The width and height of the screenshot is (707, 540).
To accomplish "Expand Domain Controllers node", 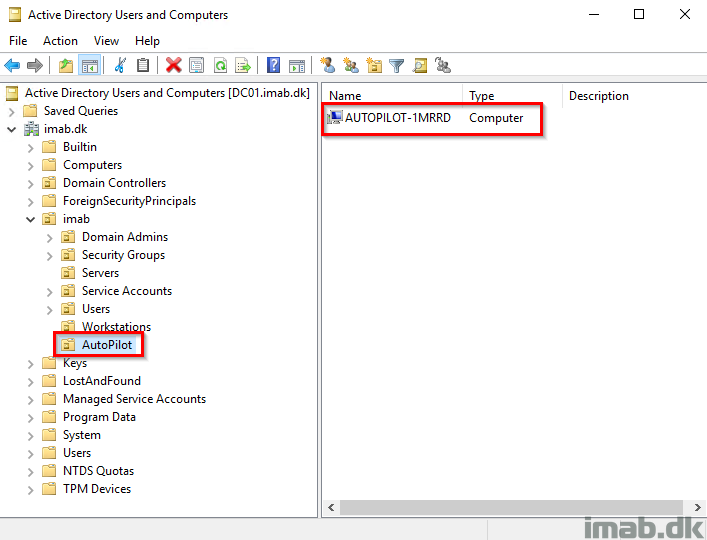I will [x=31, y=183].
